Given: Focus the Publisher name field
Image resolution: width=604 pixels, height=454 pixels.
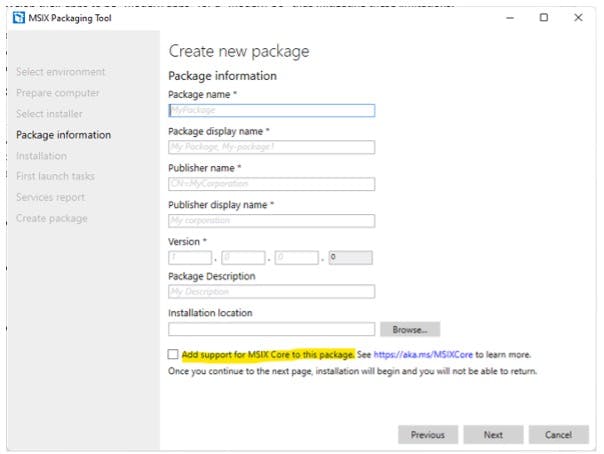Looking at the screenshot, I should 272,184.
